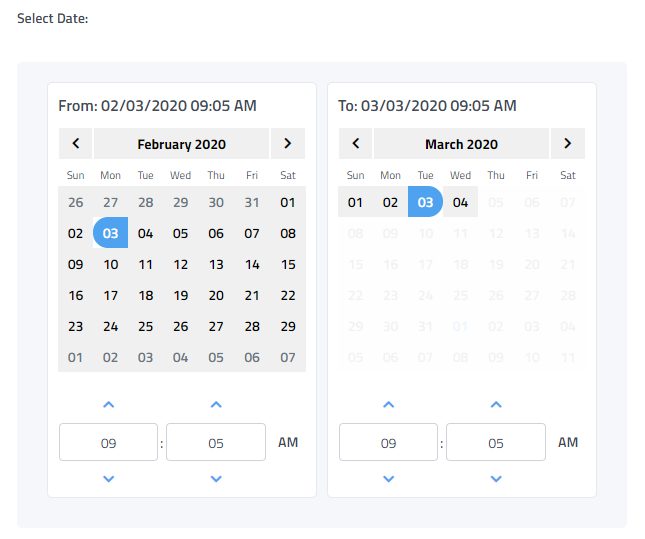Toggle AM/PM in To time picker
645x539 pixels.
coord(568,442)
